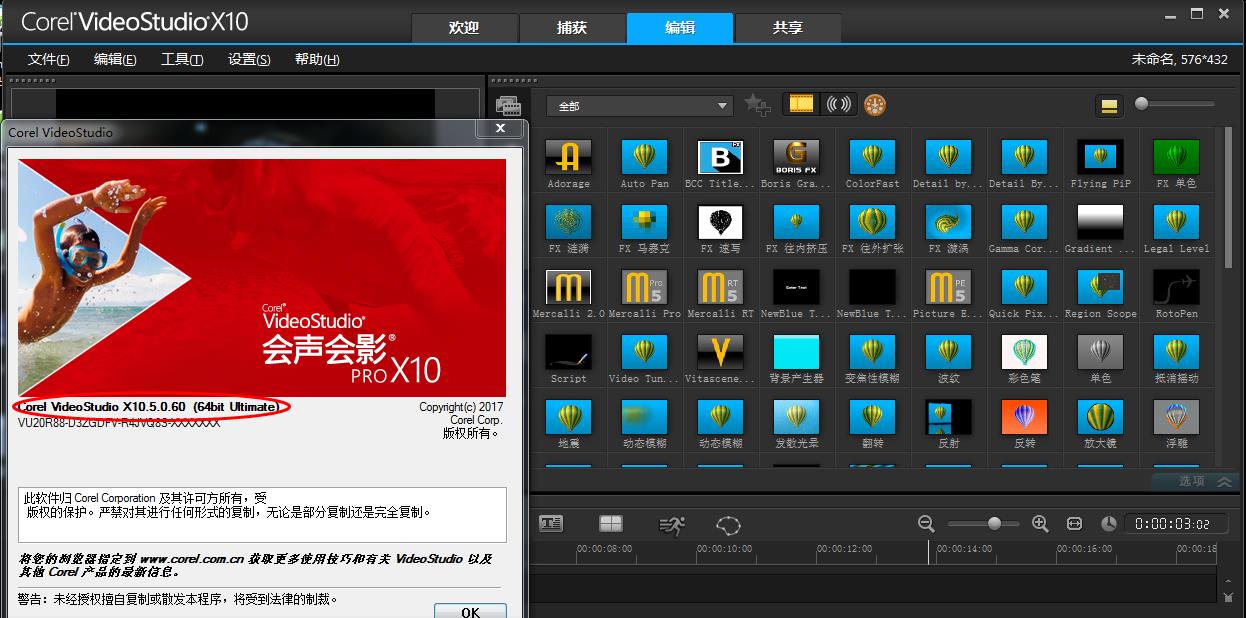This screenshot has height=618, width=1246.
Task: Click OK in the About dialog
Action: (470, 611)
